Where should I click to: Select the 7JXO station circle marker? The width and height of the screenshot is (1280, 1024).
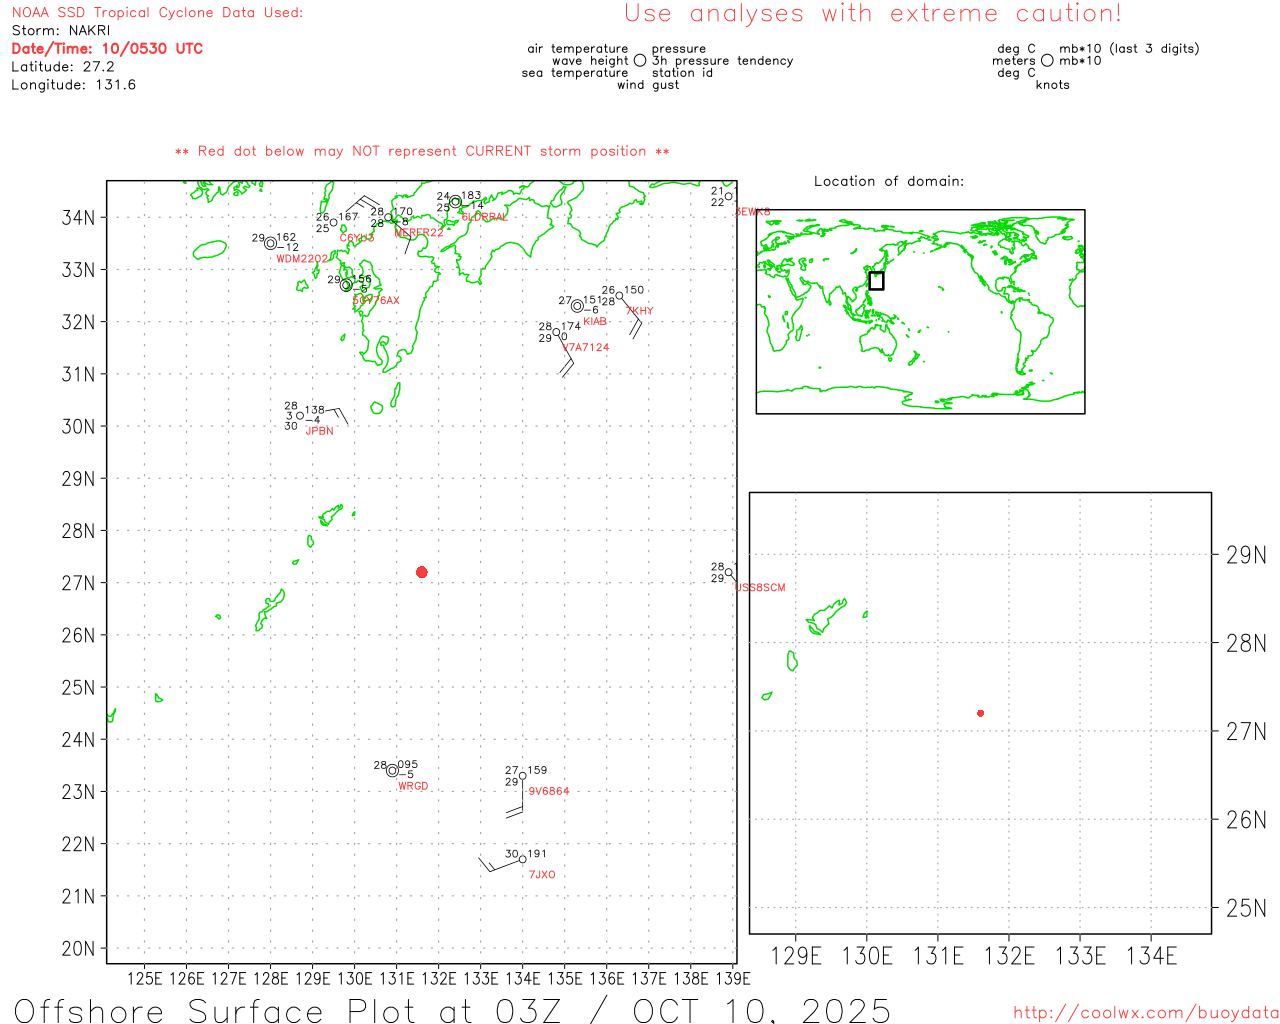pos(522,859)
